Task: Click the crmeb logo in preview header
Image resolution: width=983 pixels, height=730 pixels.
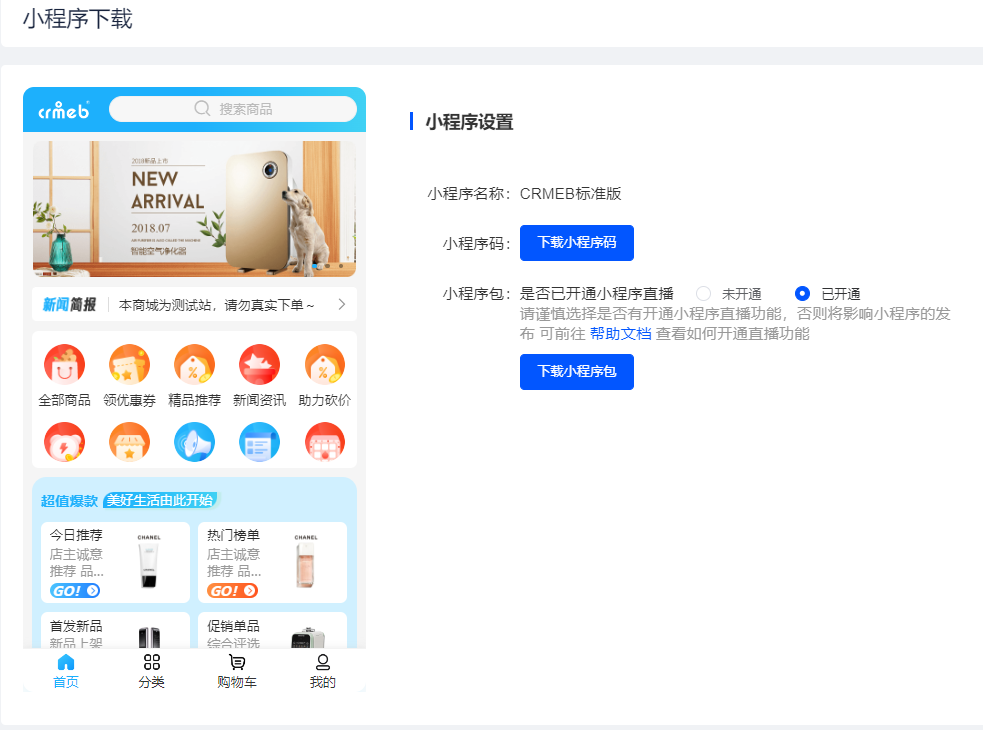Action: (x=63, y=110)
